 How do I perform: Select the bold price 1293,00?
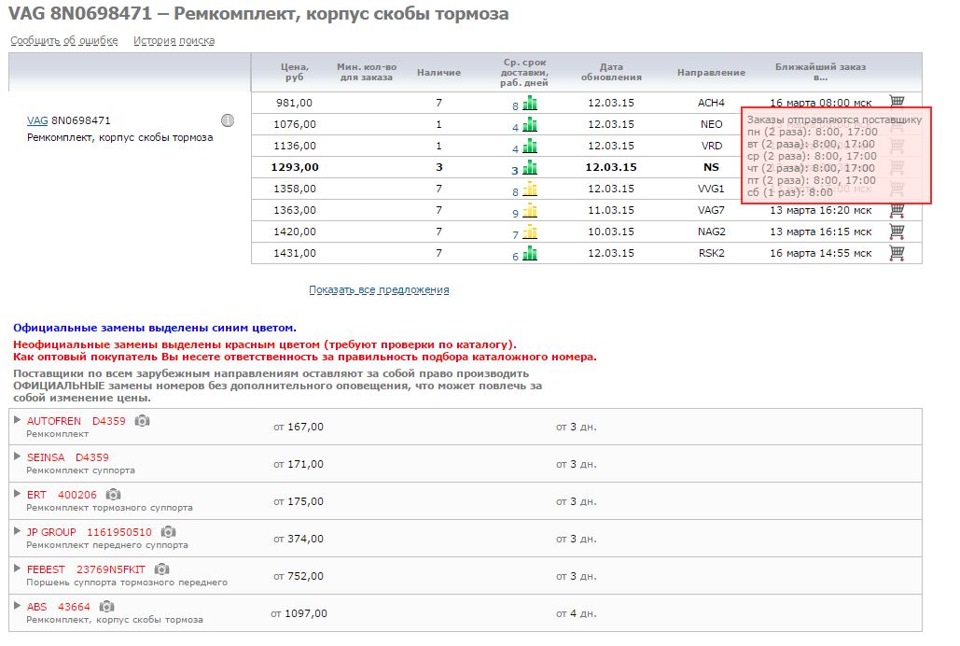pos(294,167)
